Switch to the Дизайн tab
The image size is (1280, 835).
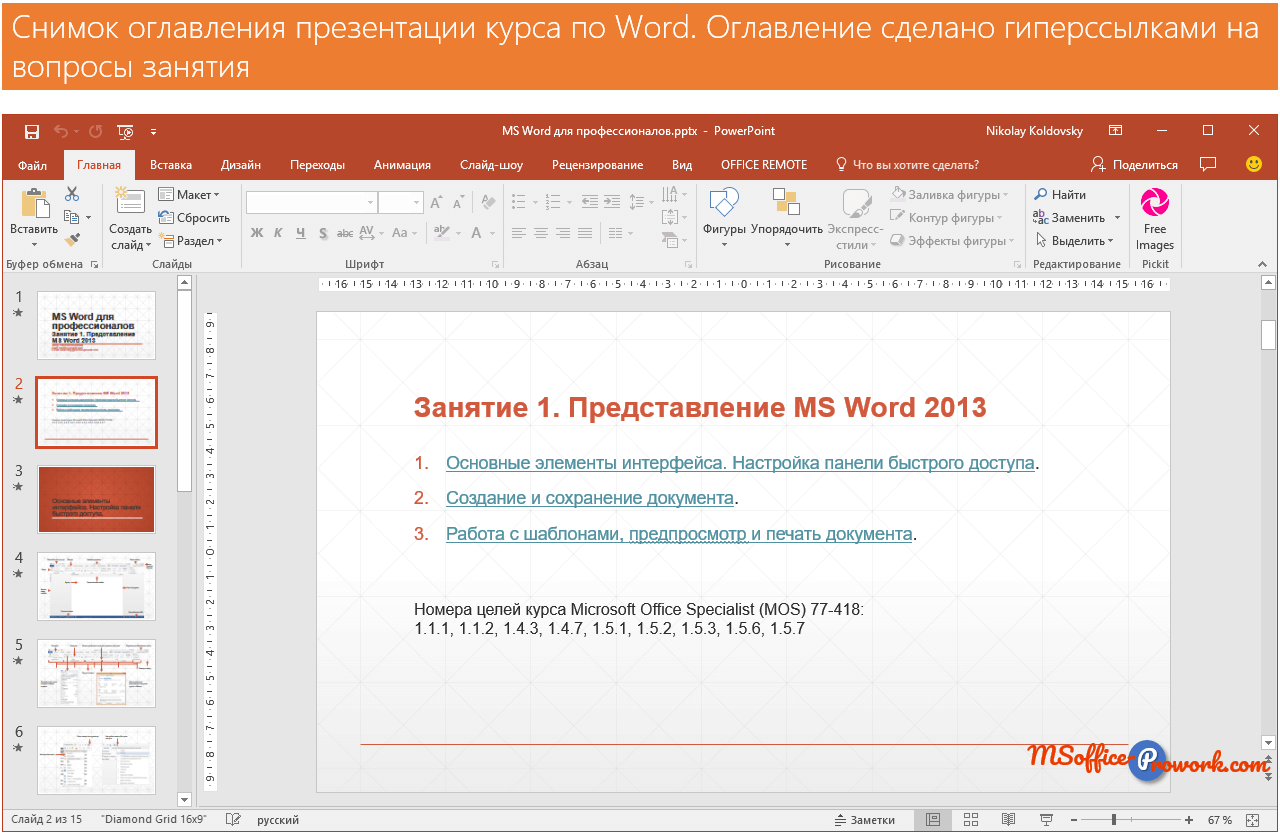click(241, 164)
